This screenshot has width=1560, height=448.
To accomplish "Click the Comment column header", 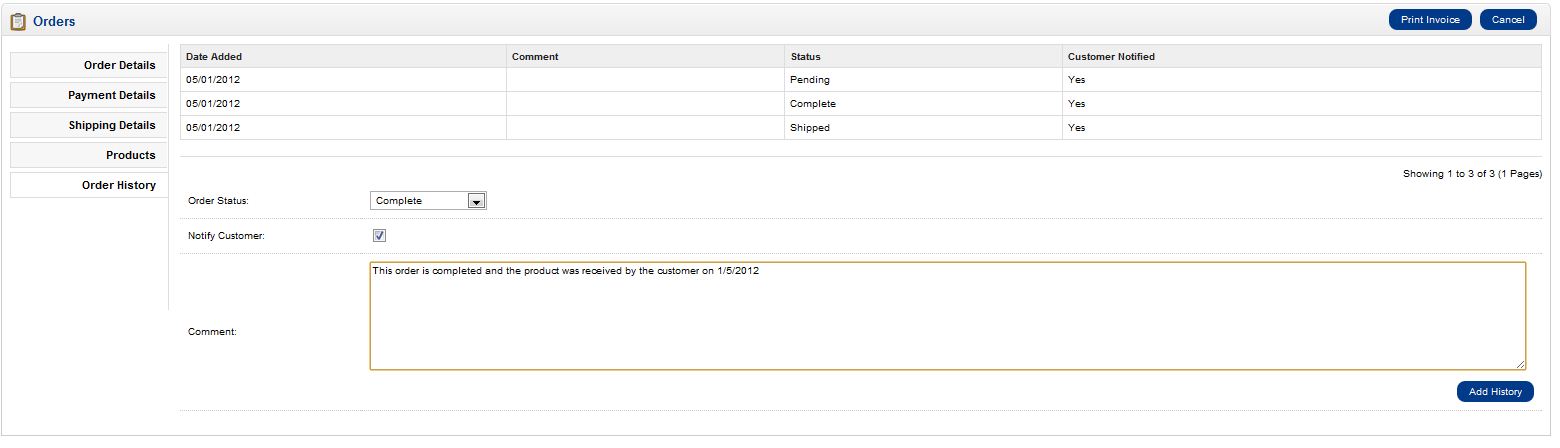I will click(x=535, y=57).
